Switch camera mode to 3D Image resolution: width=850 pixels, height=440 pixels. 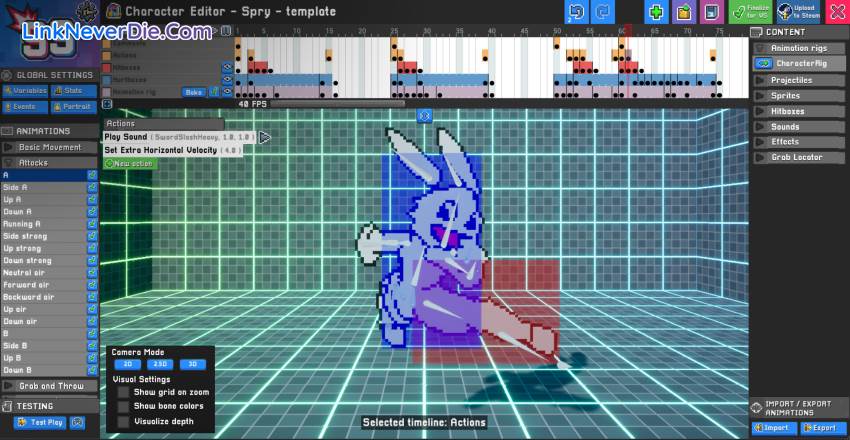point(194,366)
